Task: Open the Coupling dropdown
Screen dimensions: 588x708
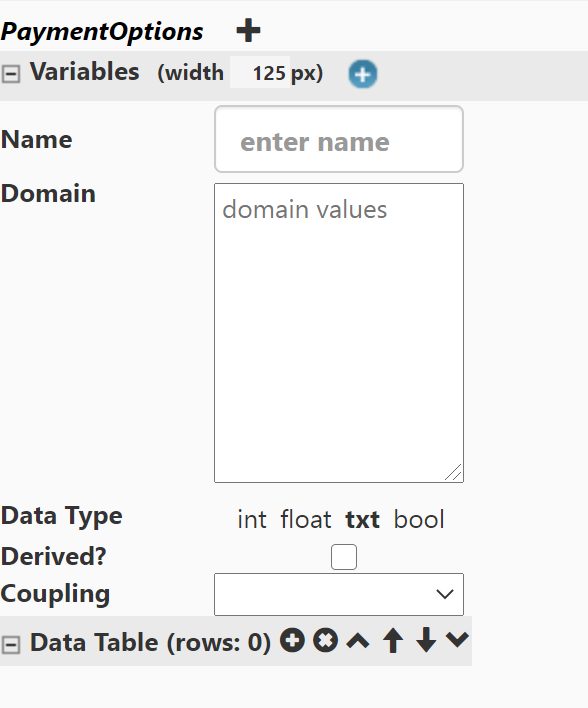Action: tap(339, 594)
